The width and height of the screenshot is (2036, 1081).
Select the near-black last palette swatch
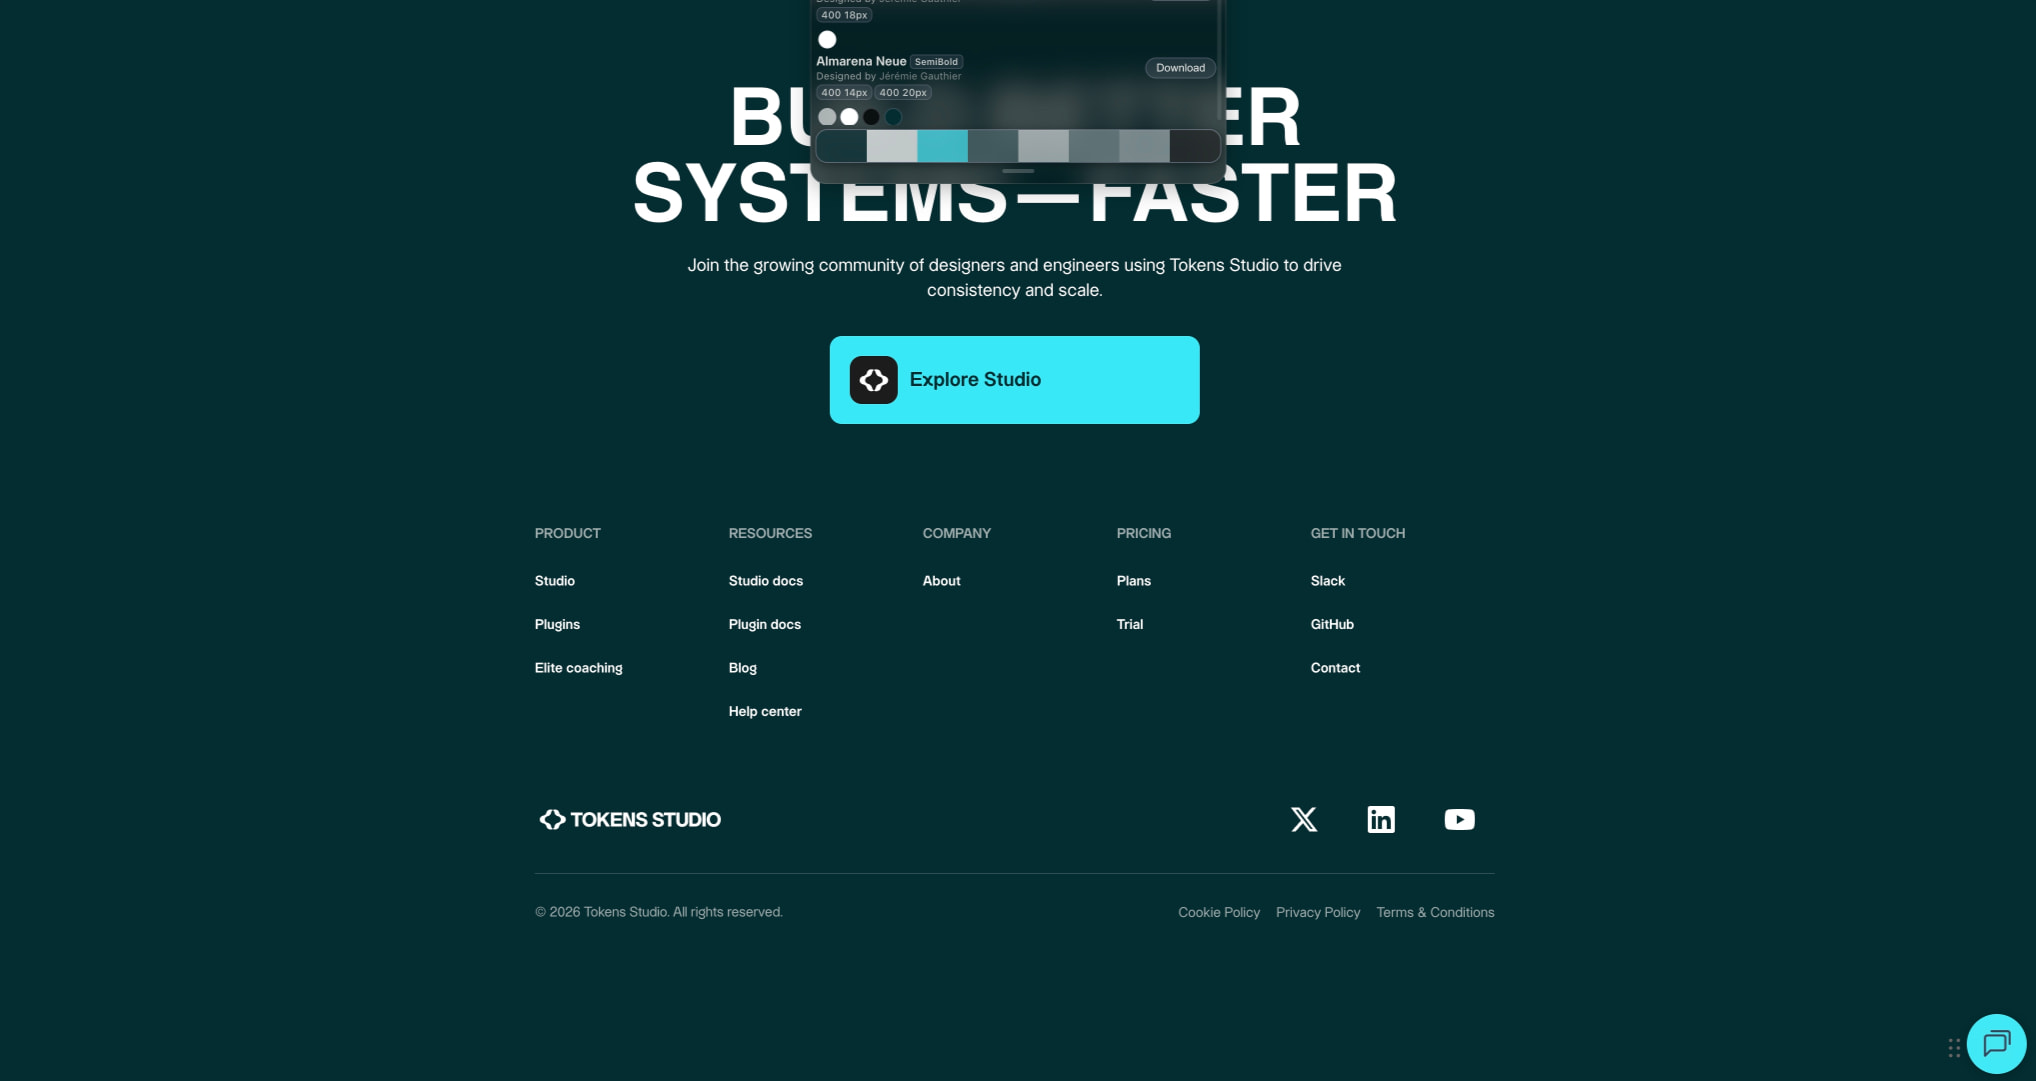1195,146
